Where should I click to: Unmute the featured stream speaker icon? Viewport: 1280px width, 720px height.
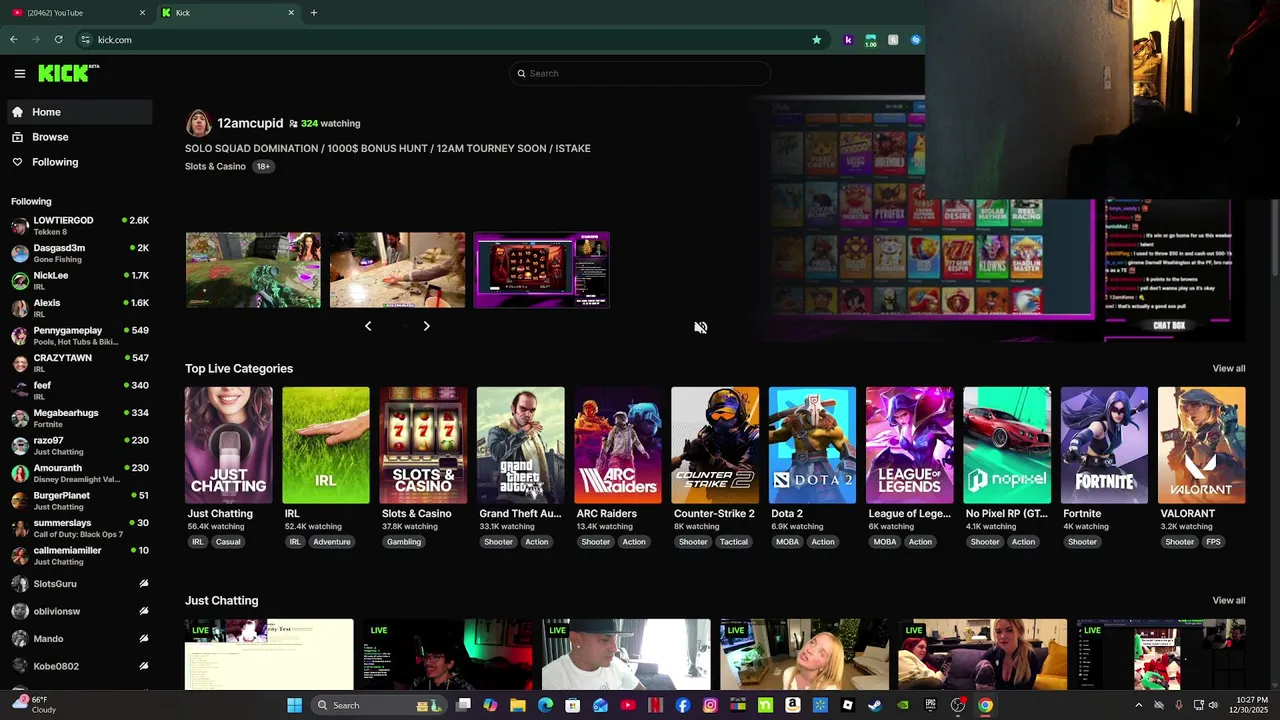pyautogui.click(x=701, y=328)
